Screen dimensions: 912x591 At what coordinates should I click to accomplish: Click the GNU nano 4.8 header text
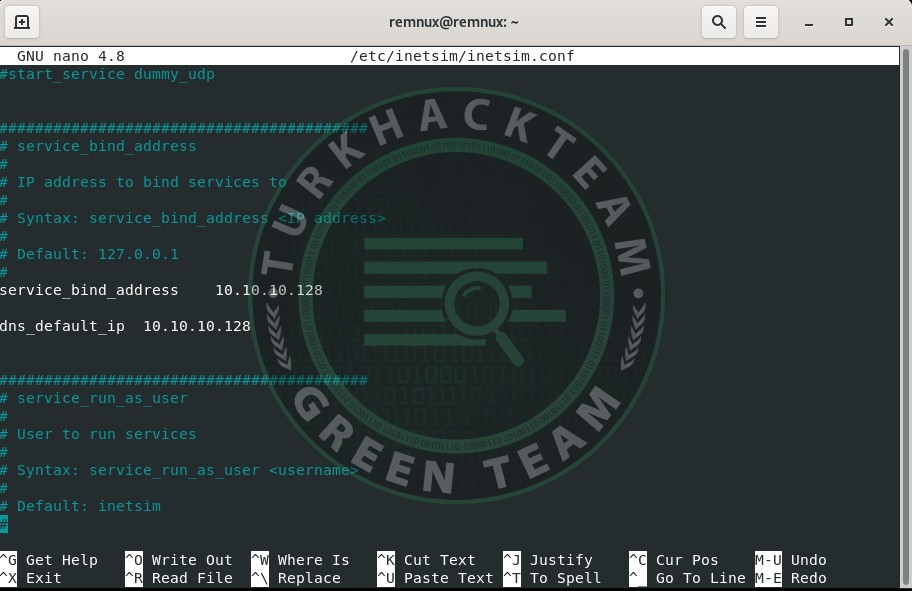tap(71, 56)
